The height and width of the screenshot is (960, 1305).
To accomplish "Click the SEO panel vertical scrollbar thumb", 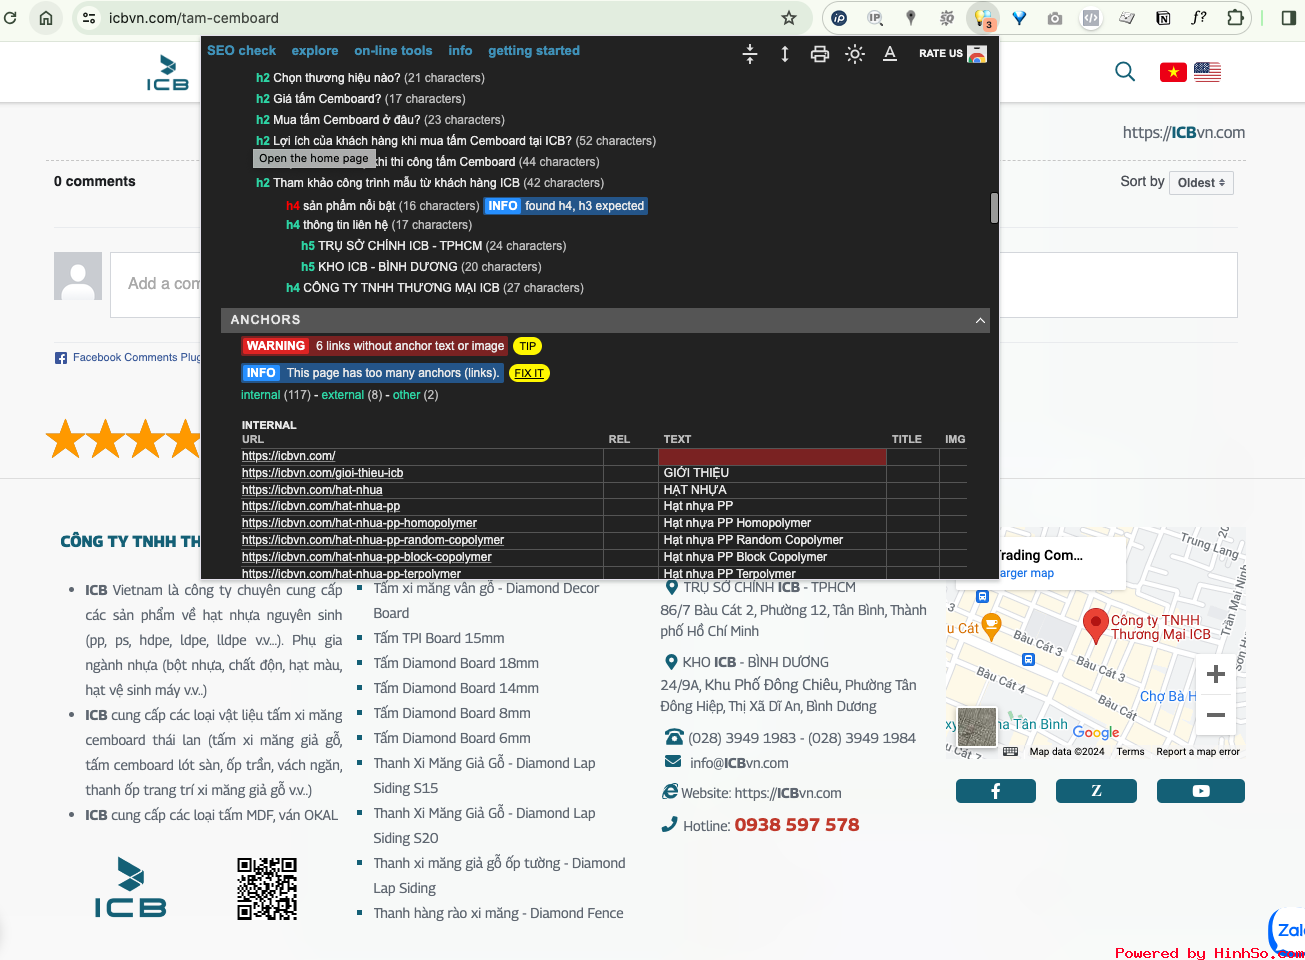I will pyautogui.click(x=994, y=208).
